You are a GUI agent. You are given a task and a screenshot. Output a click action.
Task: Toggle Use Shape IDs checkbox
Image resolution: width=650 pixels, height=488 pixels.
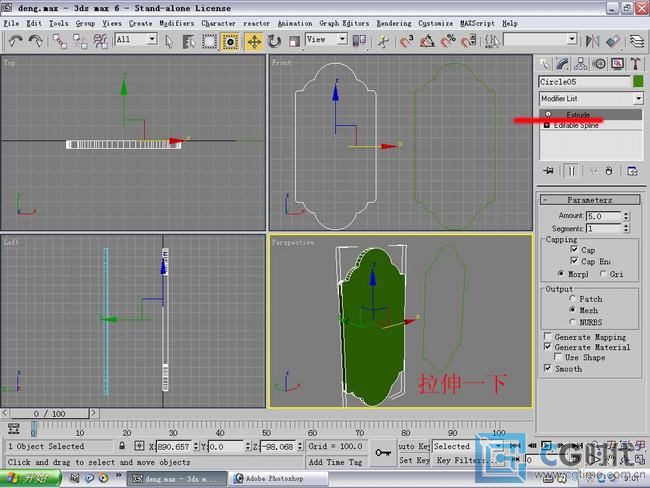pos(558,357)
